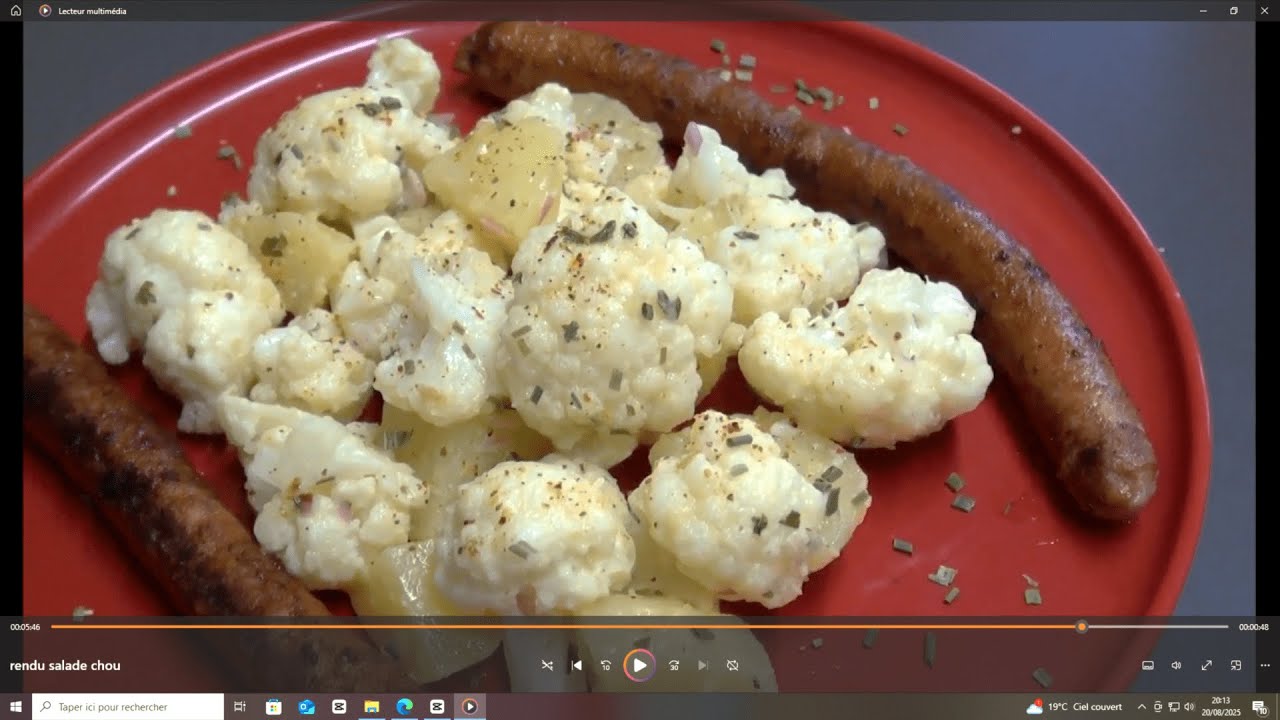The width and height of the screenshot is (1280, 720).
Task: Click the video frame showing cauliflower
Action: pos(639,318)
